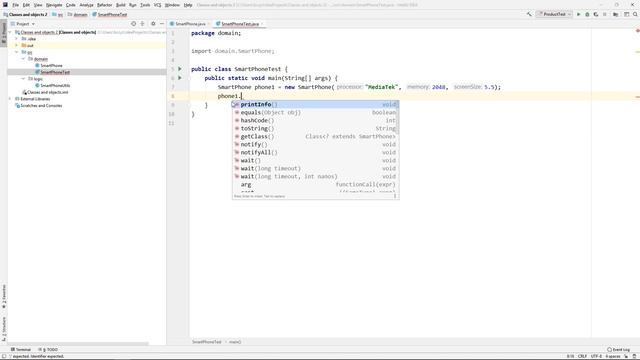Expand External Libraries node

10,99
